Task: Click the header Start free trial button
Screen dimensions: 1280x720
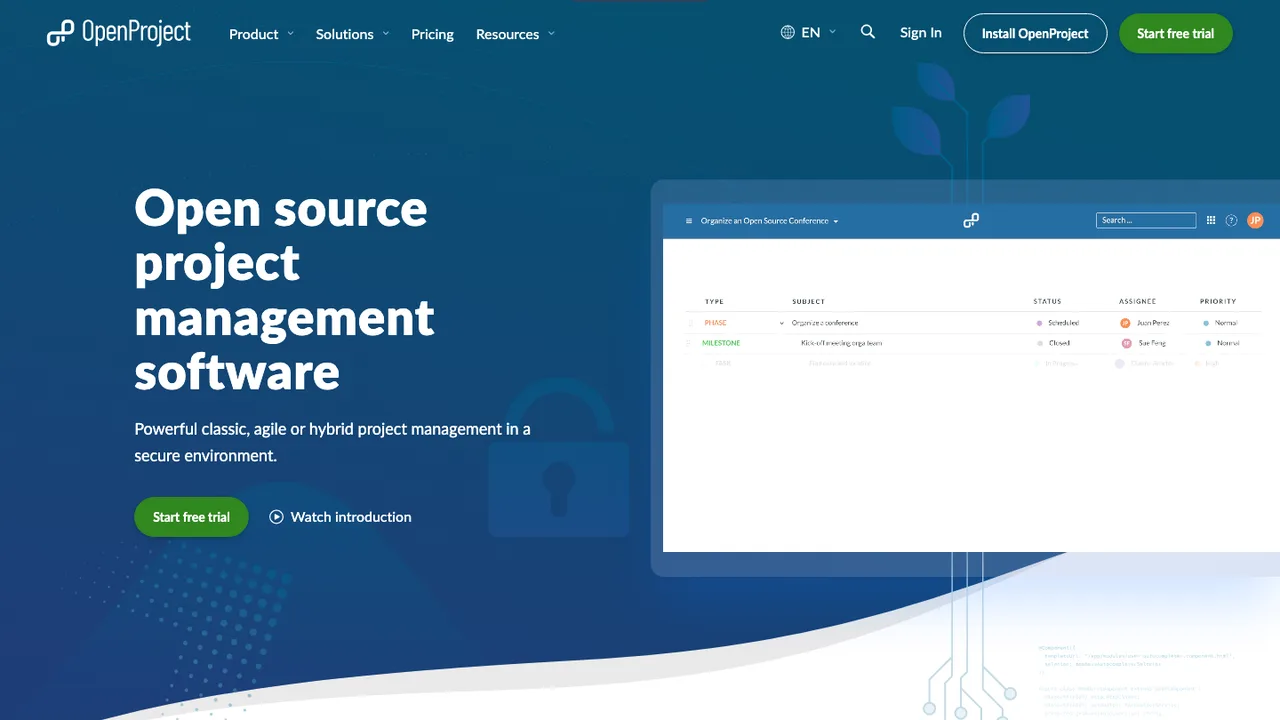Action: coord(1176,33)
